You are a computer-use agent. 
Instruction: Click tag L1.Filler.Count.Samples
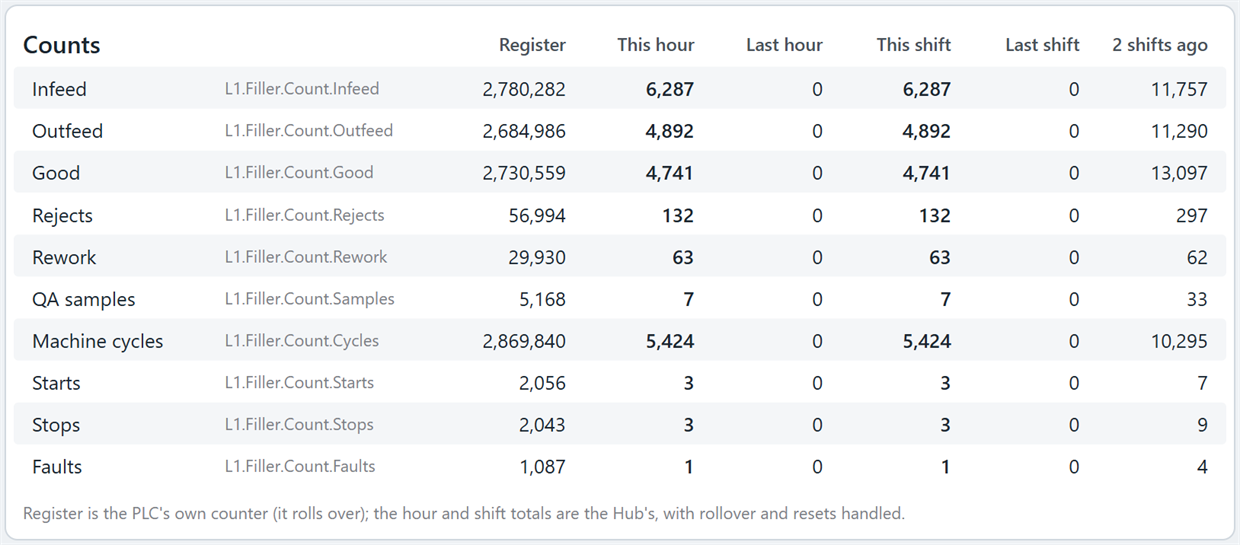tap(309, 299)
